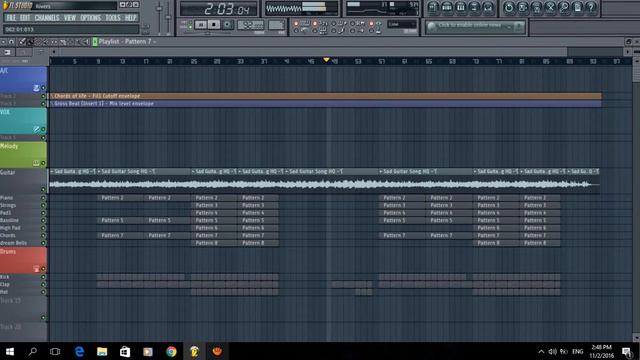Toggle the playlist magnet snap icon
Viewport: 640px width, 360px height.
[x=11, y=42]
